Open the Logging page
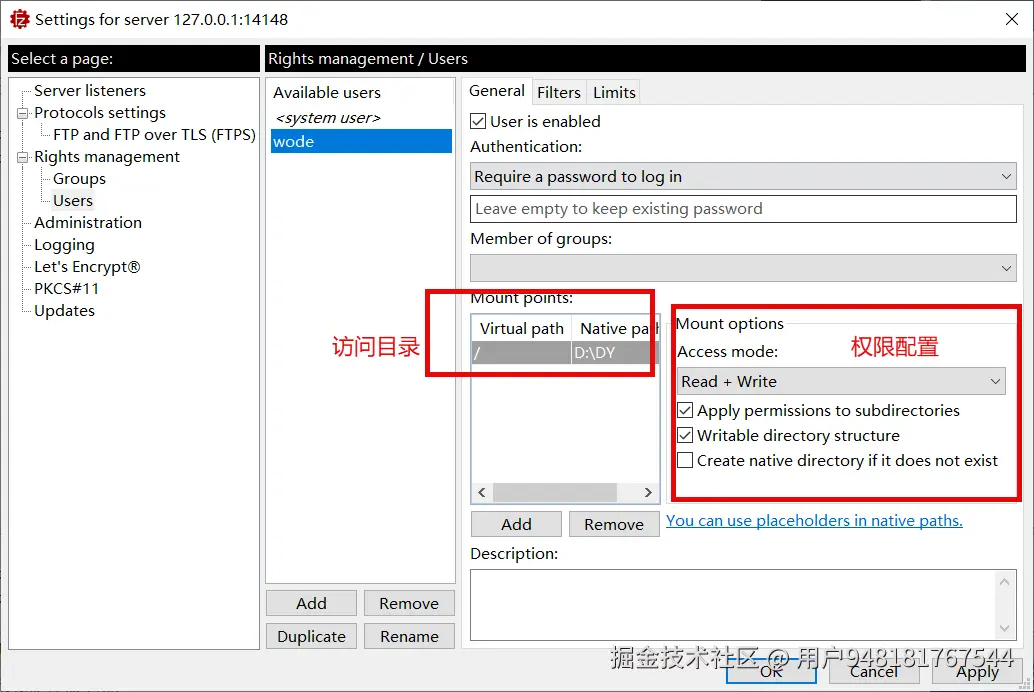The height and width of the screenshot is (692, 1034). [64, 245]
